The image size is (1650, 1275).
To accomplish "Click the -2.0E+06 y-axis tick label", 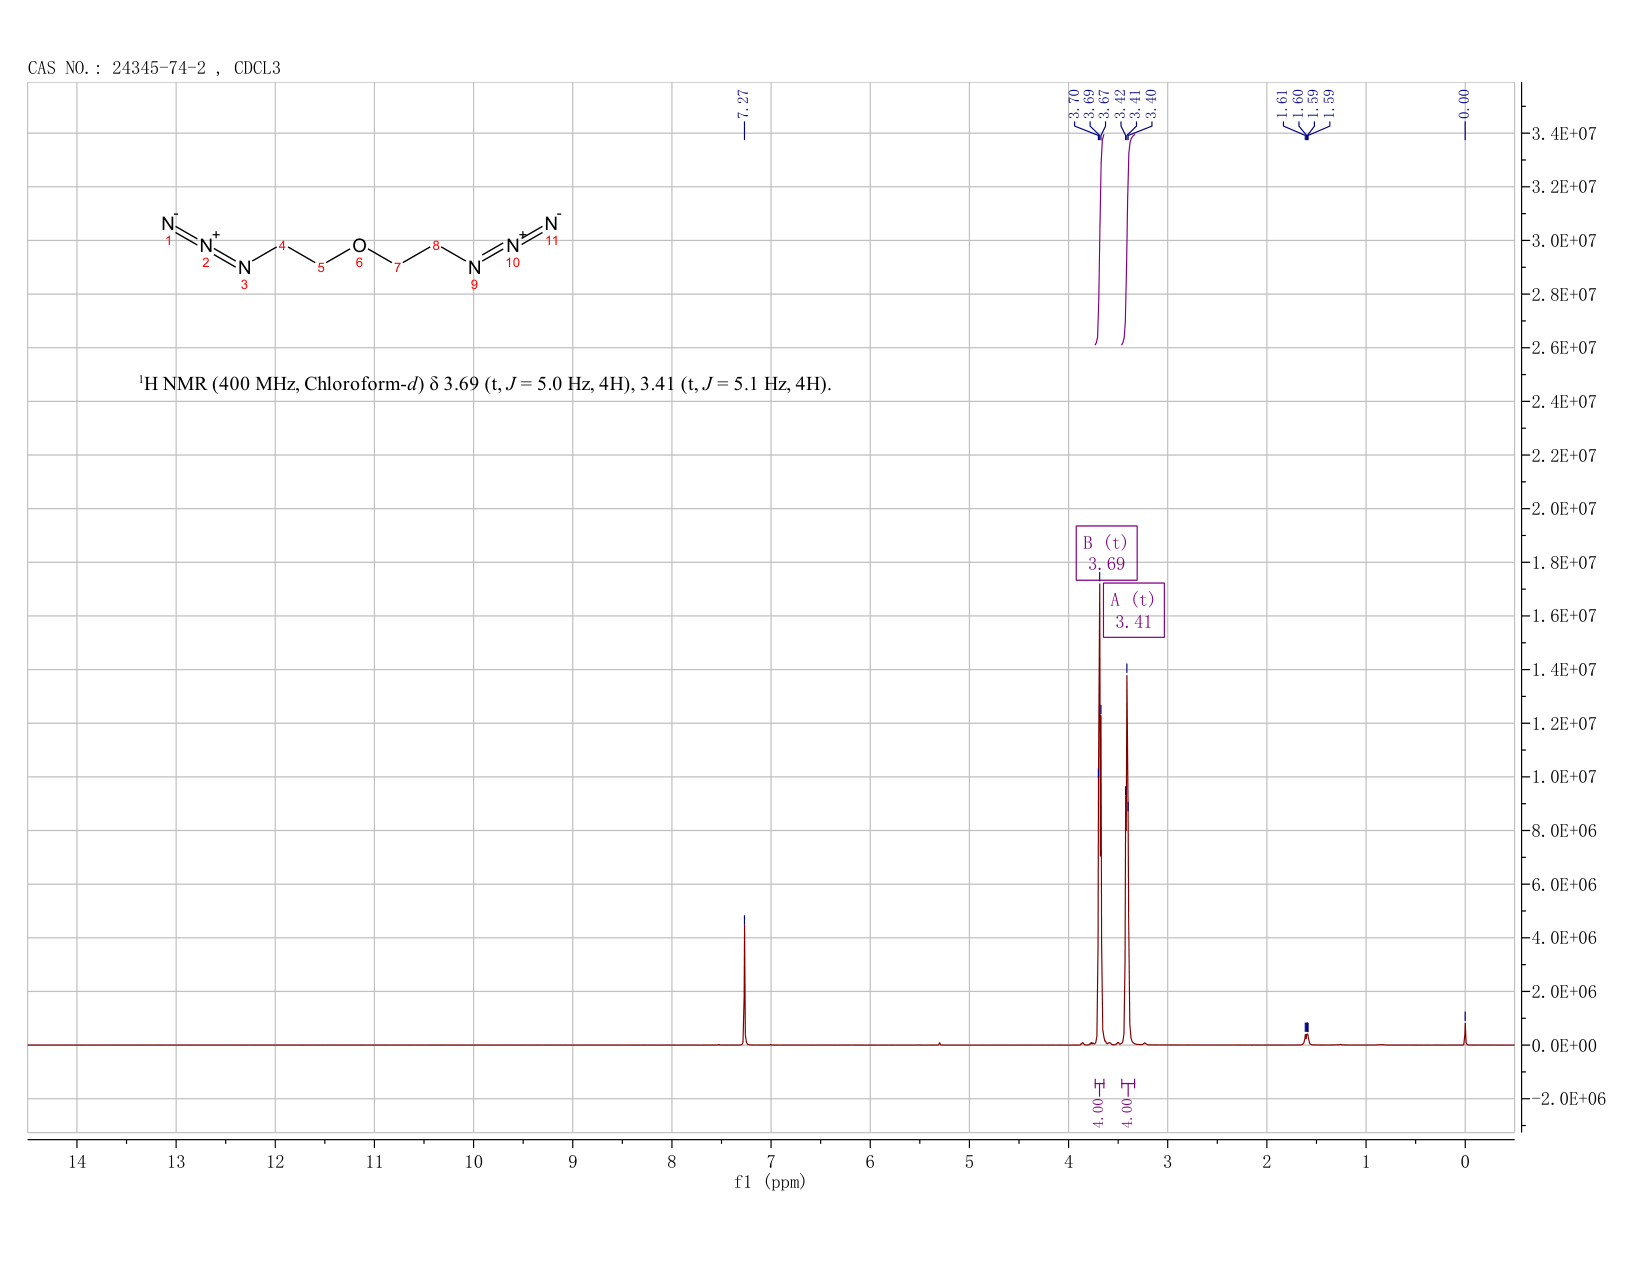I will 1567,1099.
